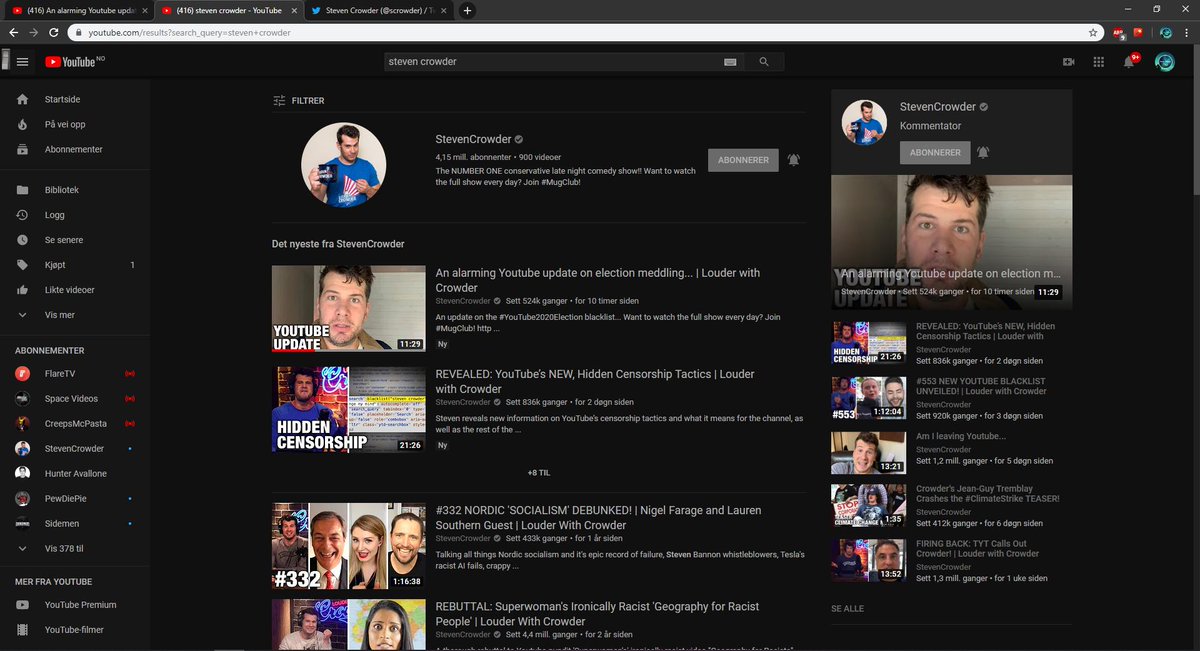The width and height of the screenshot is (1200, 651).
Task: Switch to Steven Crowder Twitter tab
Action: [x=379, y=10]
